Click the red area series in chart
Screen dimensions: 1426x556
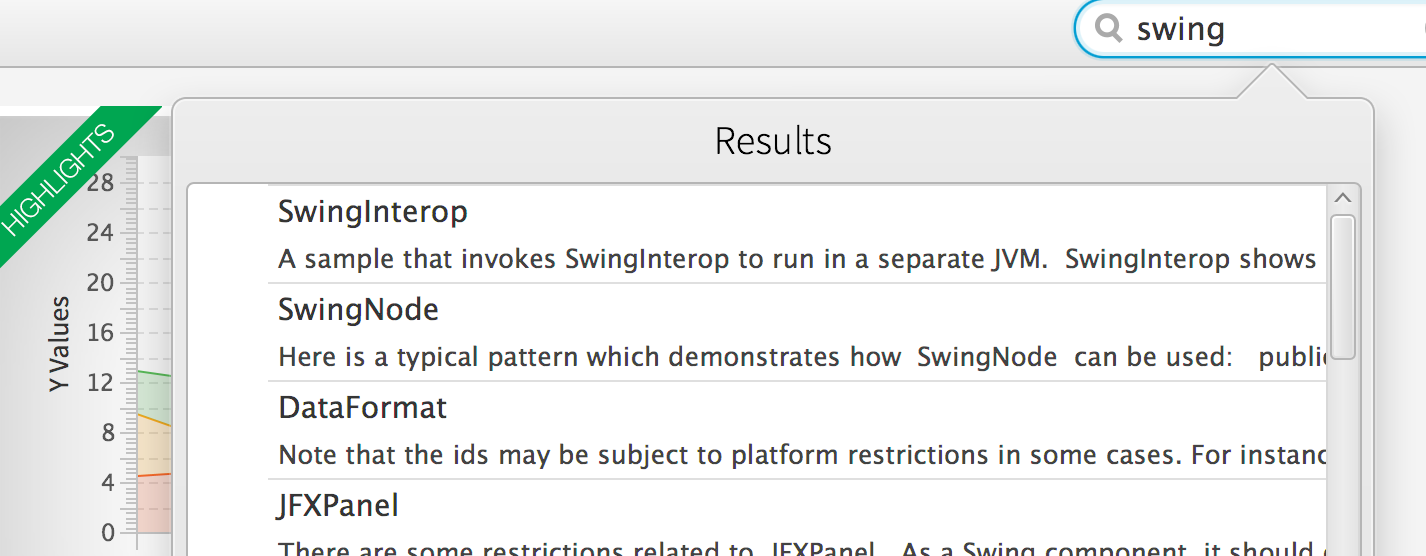pyautogui.click(x=155, y=503)
